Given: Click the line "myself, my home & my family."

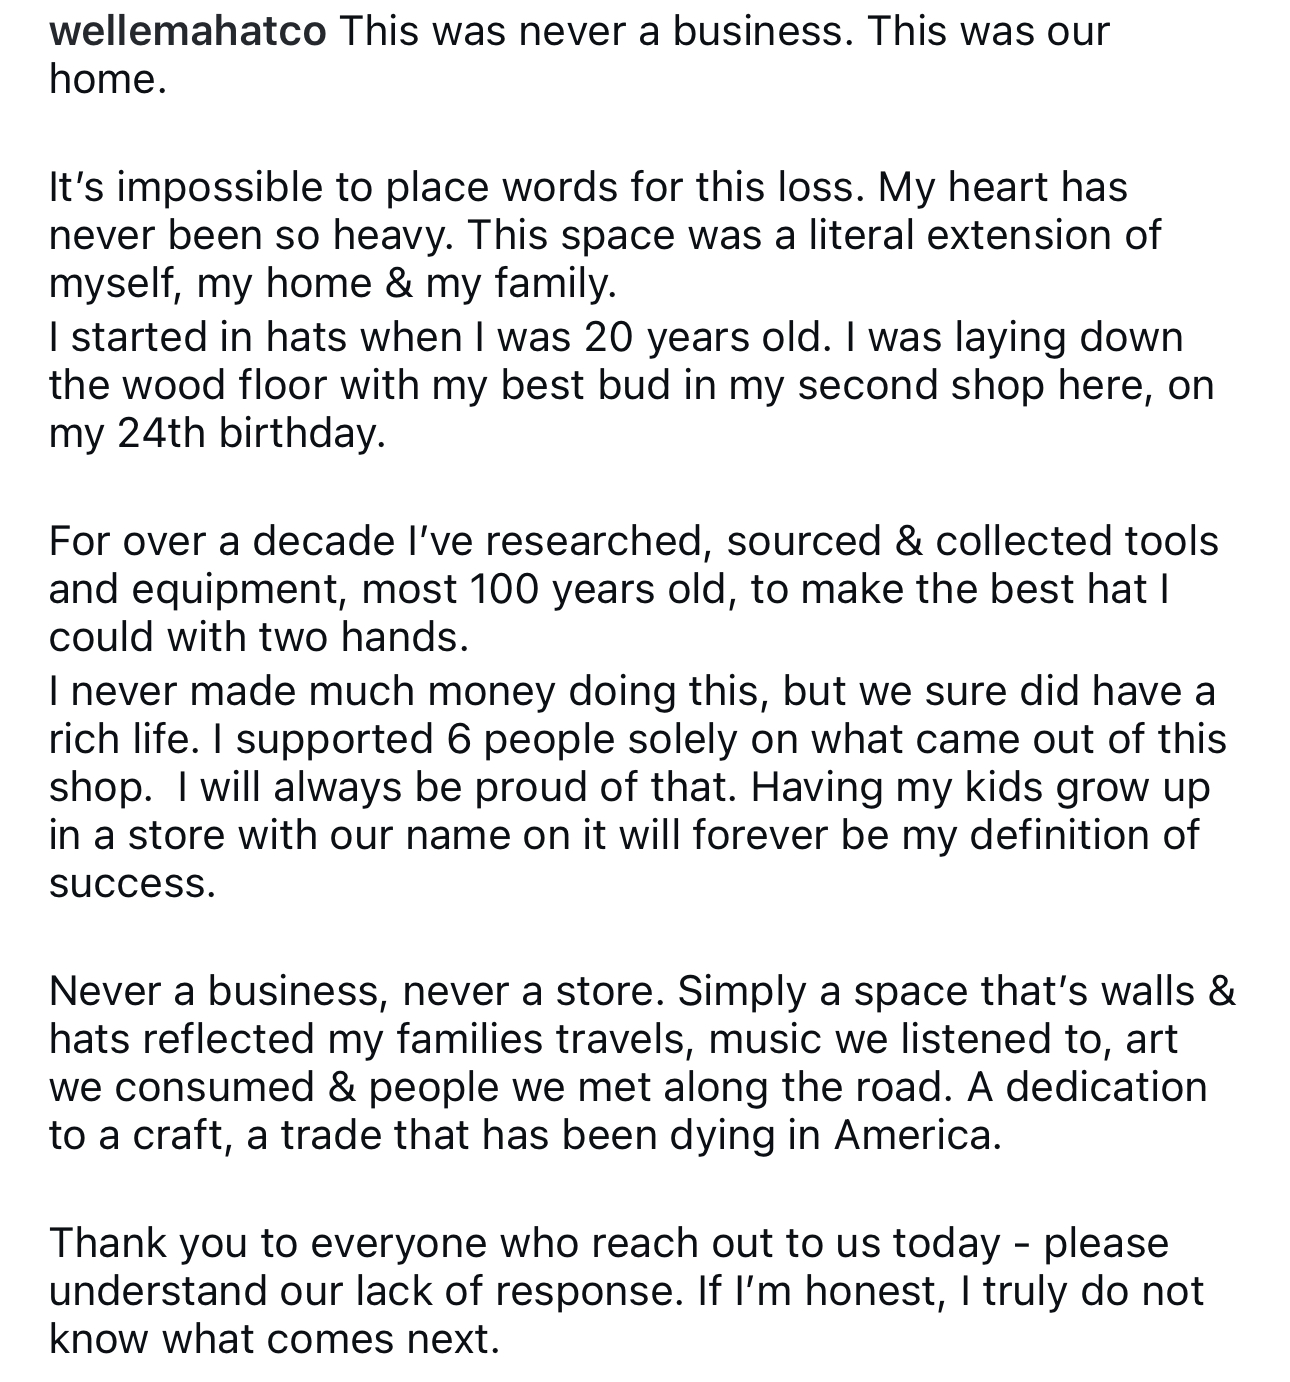Looking at the screenshot, I should tap(333, 284).
